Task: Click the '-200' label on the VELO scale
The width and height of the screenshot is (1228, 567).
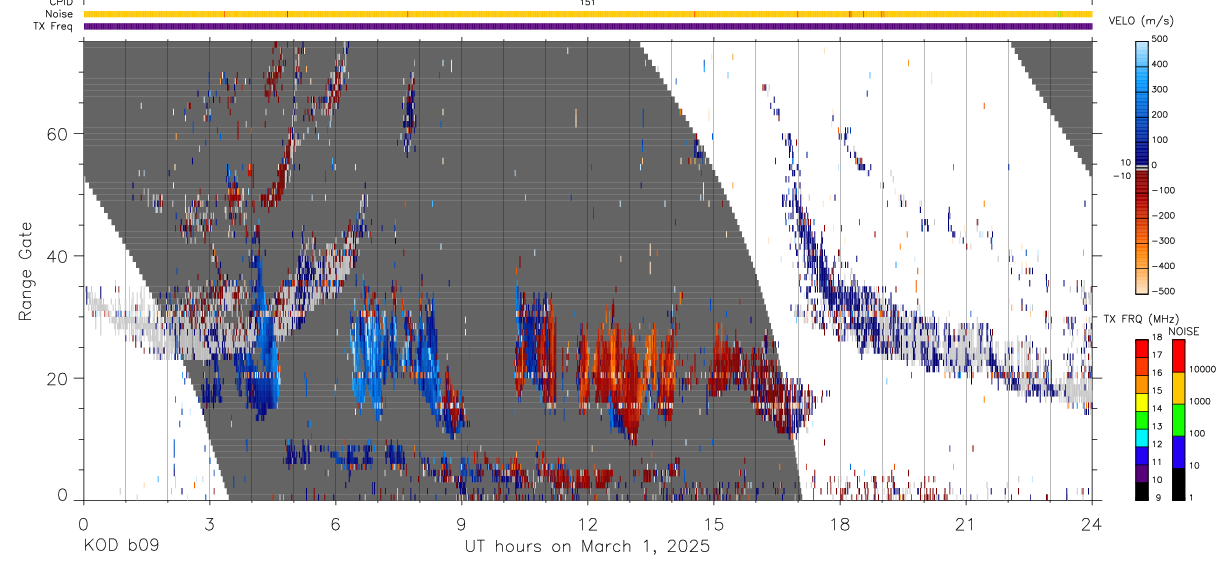Action: click(x=1162, y=215)
